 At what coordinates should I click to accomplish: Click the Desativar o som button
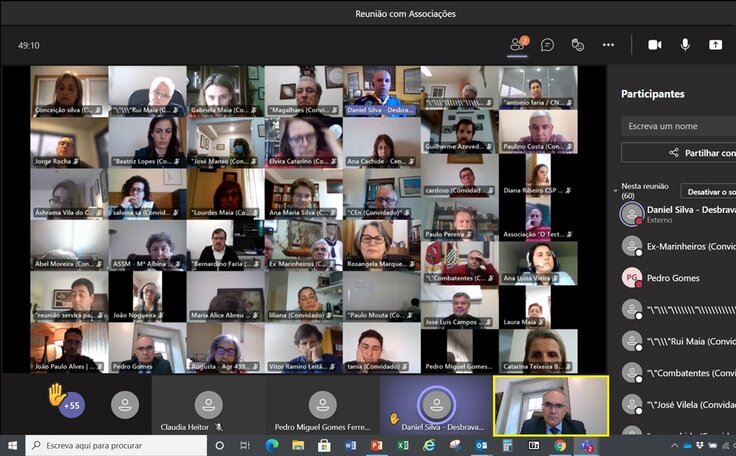tap(708, 191)
